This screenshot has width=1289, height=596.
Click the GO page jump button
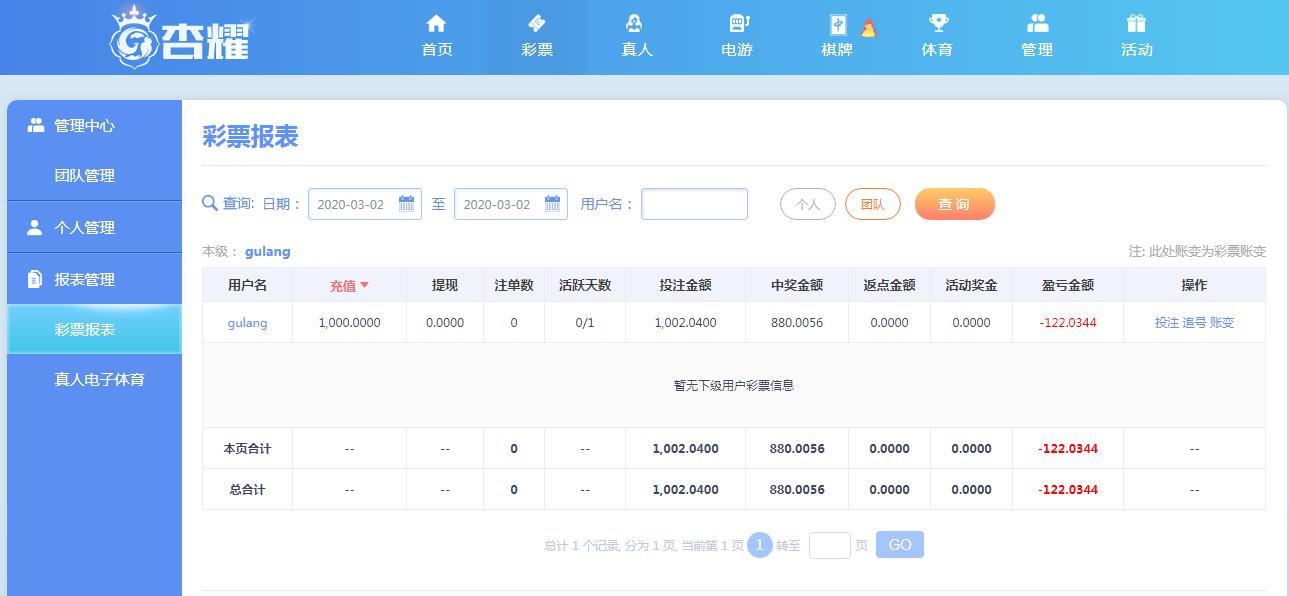click(900, 545)
